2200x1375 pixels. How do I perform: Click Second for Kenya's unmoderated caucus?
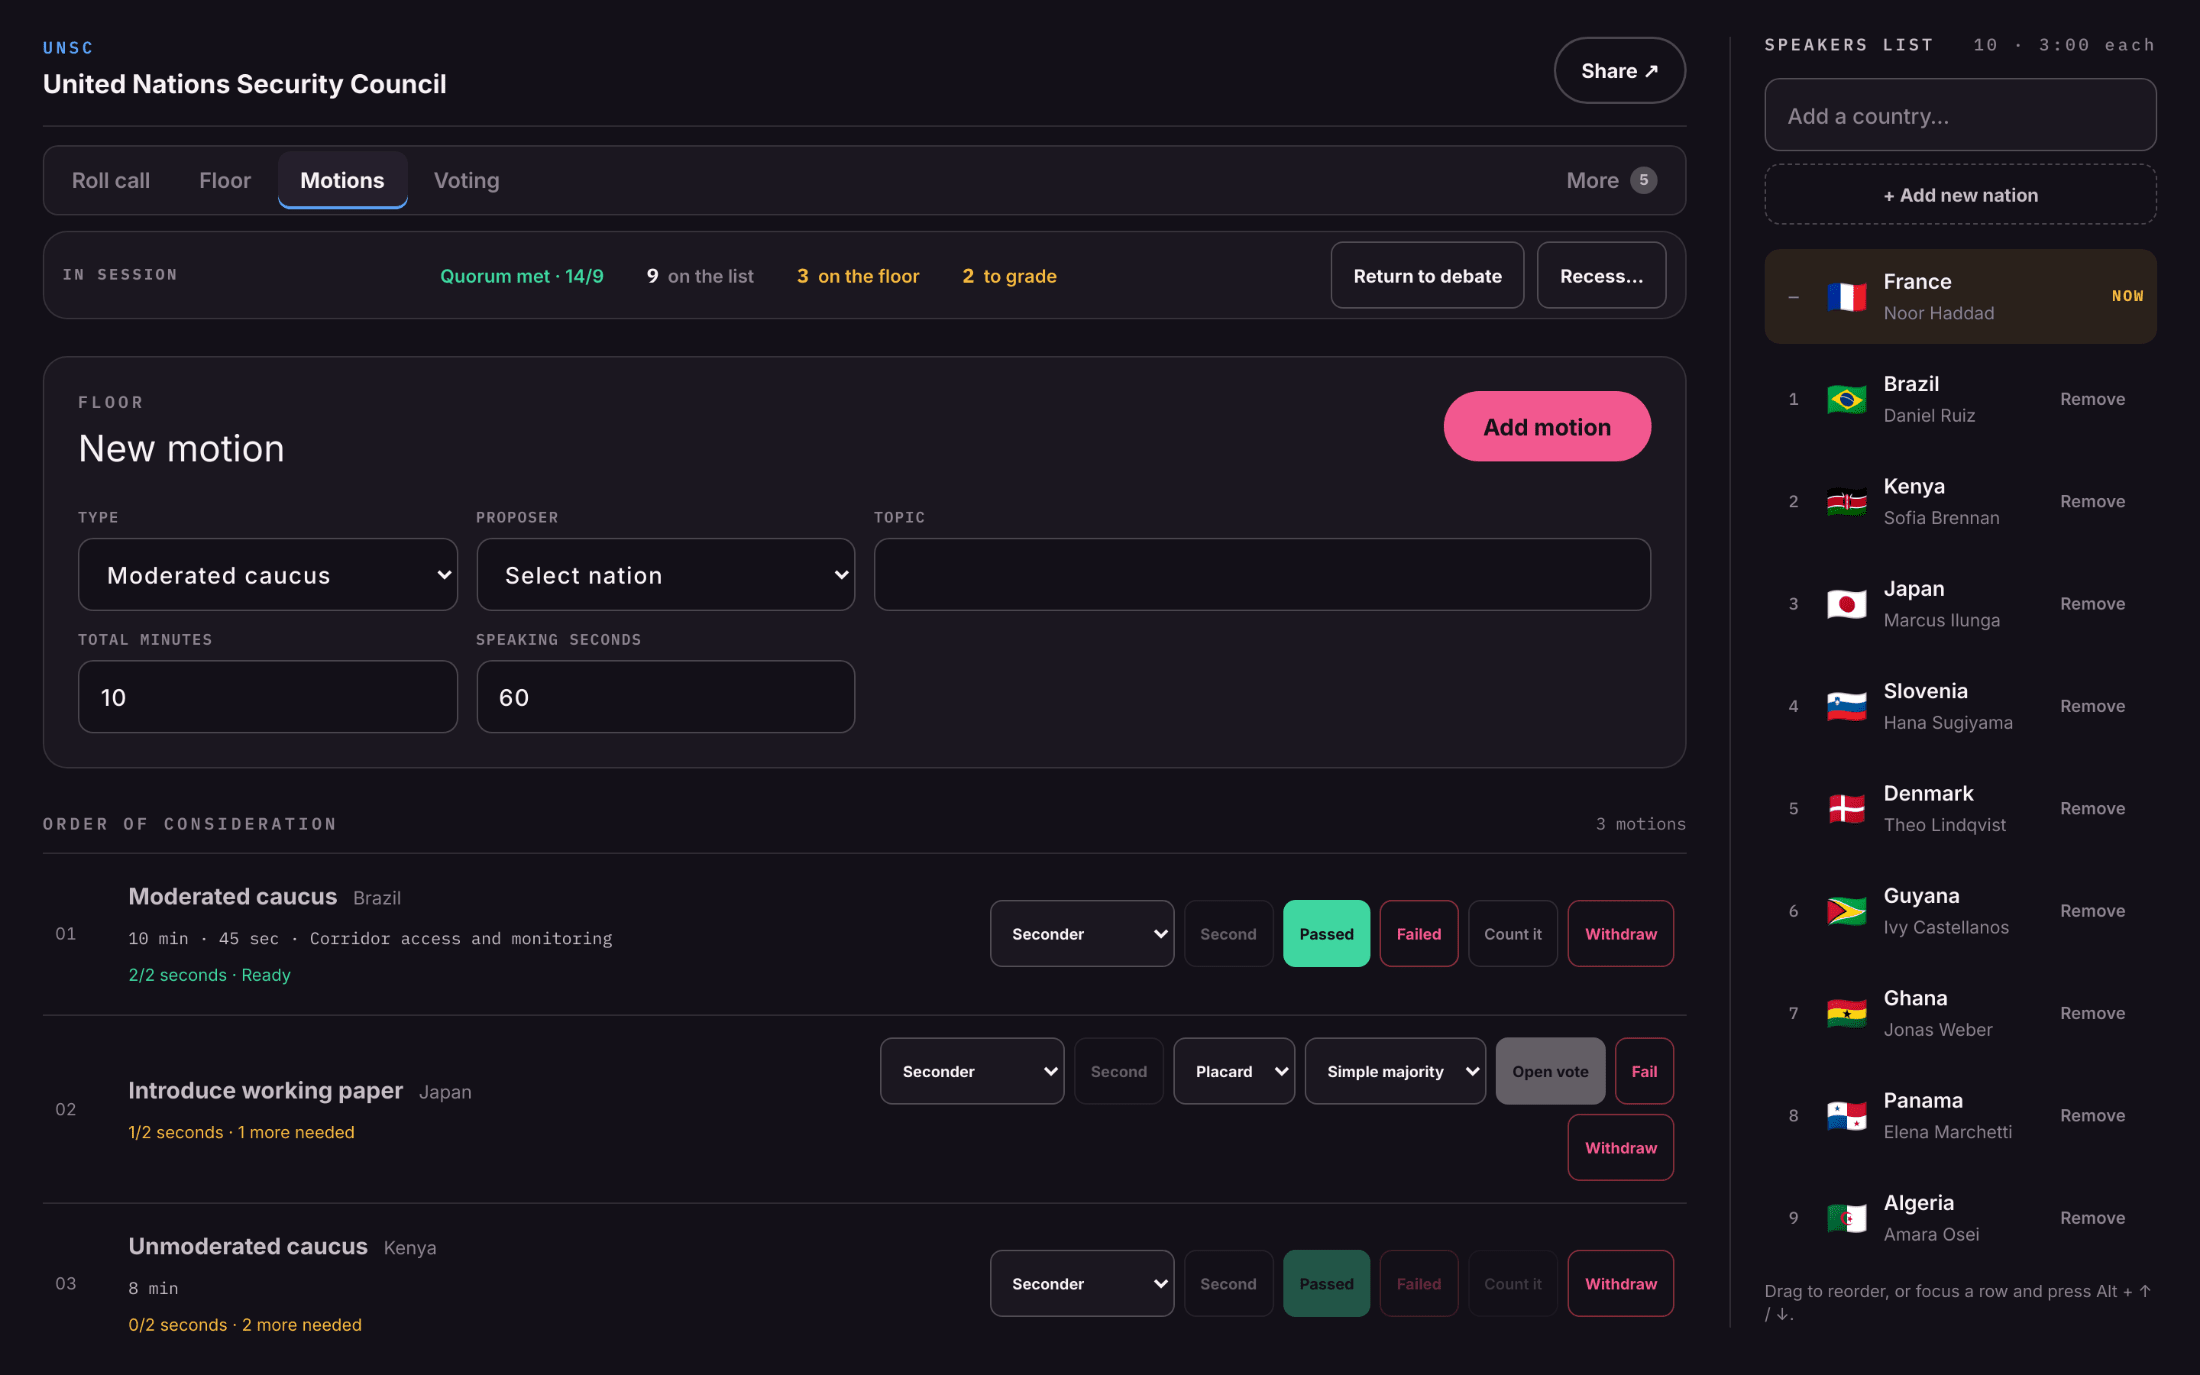(1228, 1283)
